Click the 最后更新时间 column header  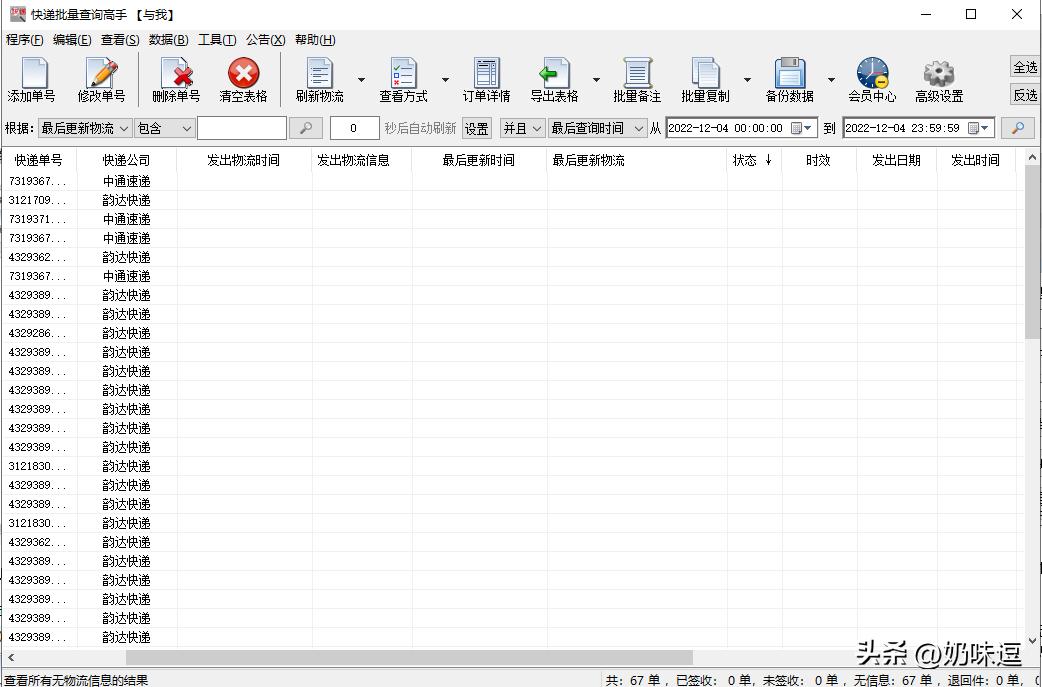coord(478,160)
